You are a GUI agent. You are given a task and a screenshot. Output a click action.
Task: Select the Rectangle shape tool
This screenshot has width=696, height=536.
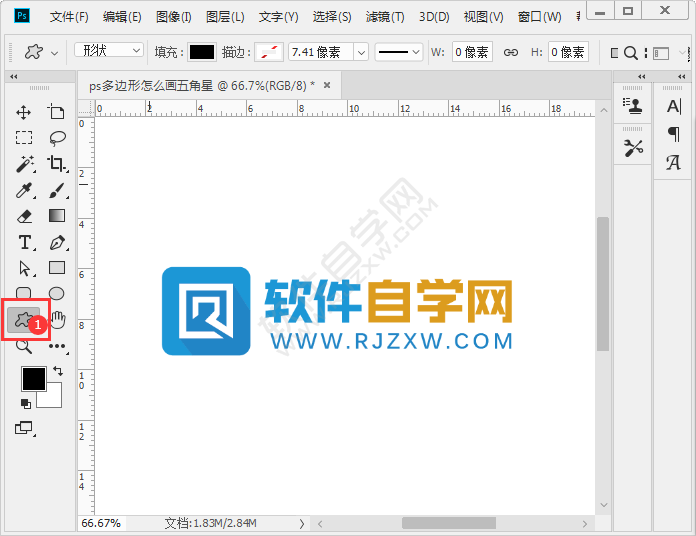pos(57,268)
